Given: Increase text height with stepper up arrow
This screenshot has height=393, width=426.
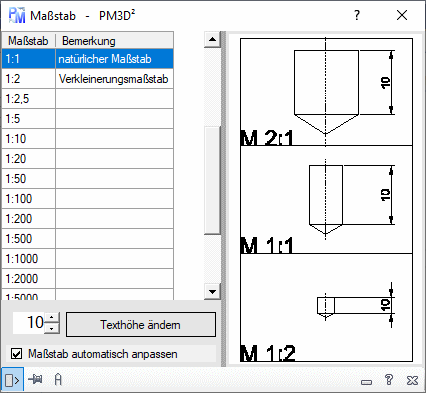Looking at the screenshot, I should tap(51, 317).
